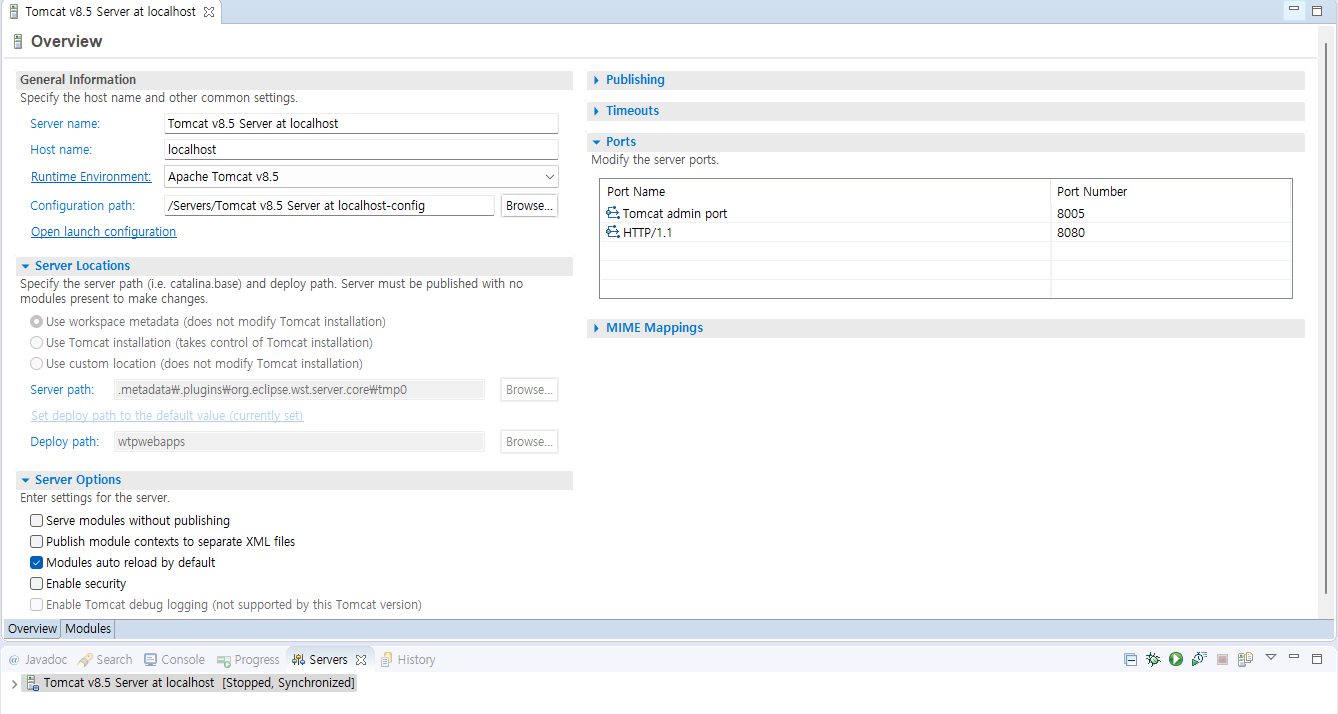Switch to the Overview bottom tab
The height and width of the screenshot is (714, 1338).
point(33,629)
